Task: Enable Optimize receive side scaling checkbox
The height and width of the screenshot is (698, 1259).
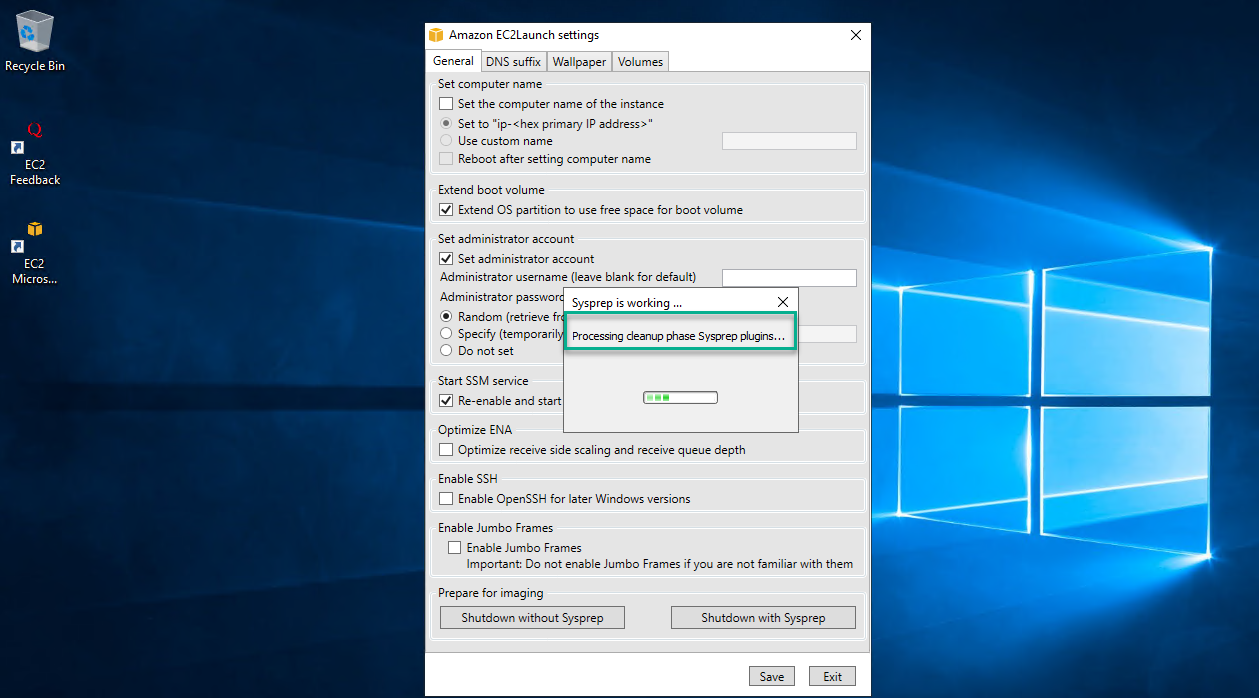Action: click(x=446, y=450)
